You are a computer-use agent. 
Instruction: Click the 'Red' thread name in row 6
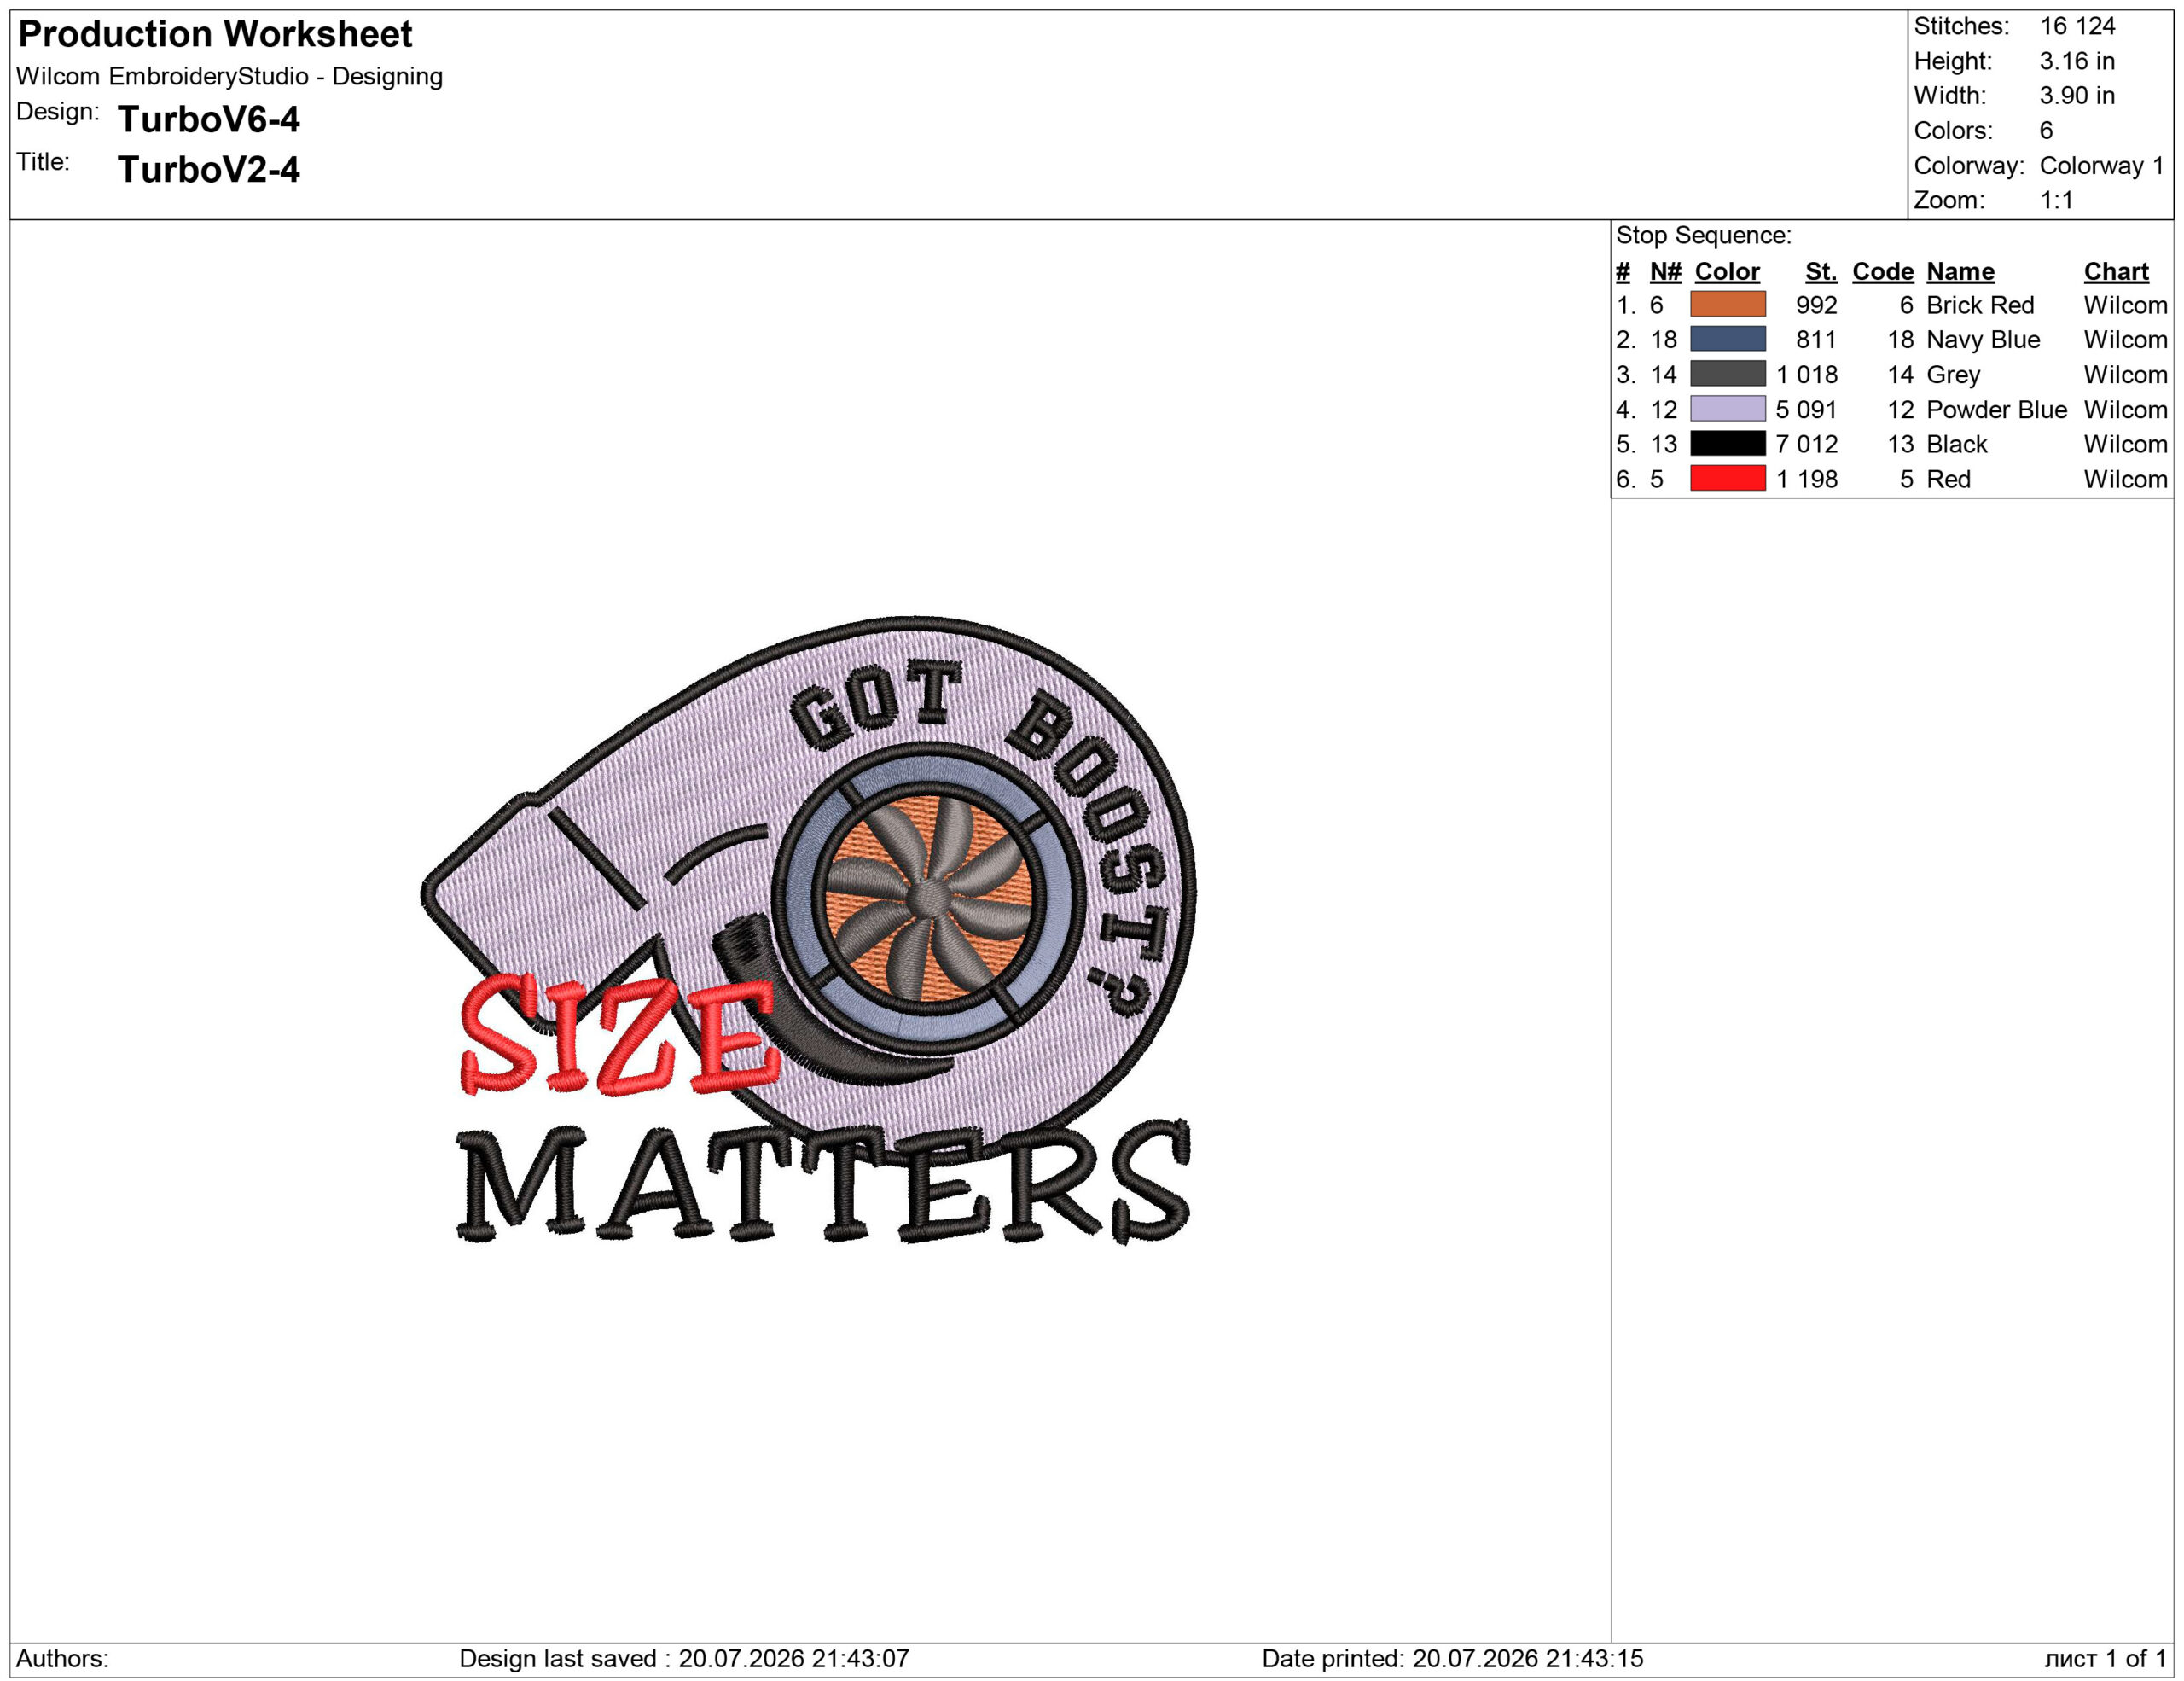pyautogui.click(x=1948, y=479)
